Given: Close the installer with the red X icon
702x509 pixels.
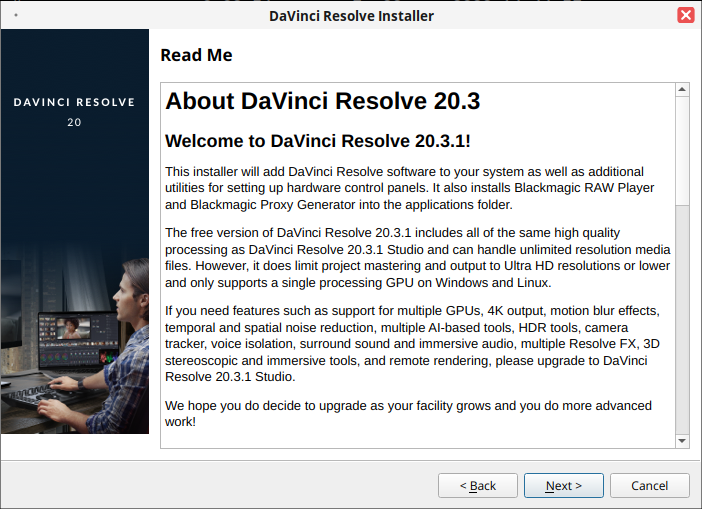Looking at the screenshot, I should [686, 15].
